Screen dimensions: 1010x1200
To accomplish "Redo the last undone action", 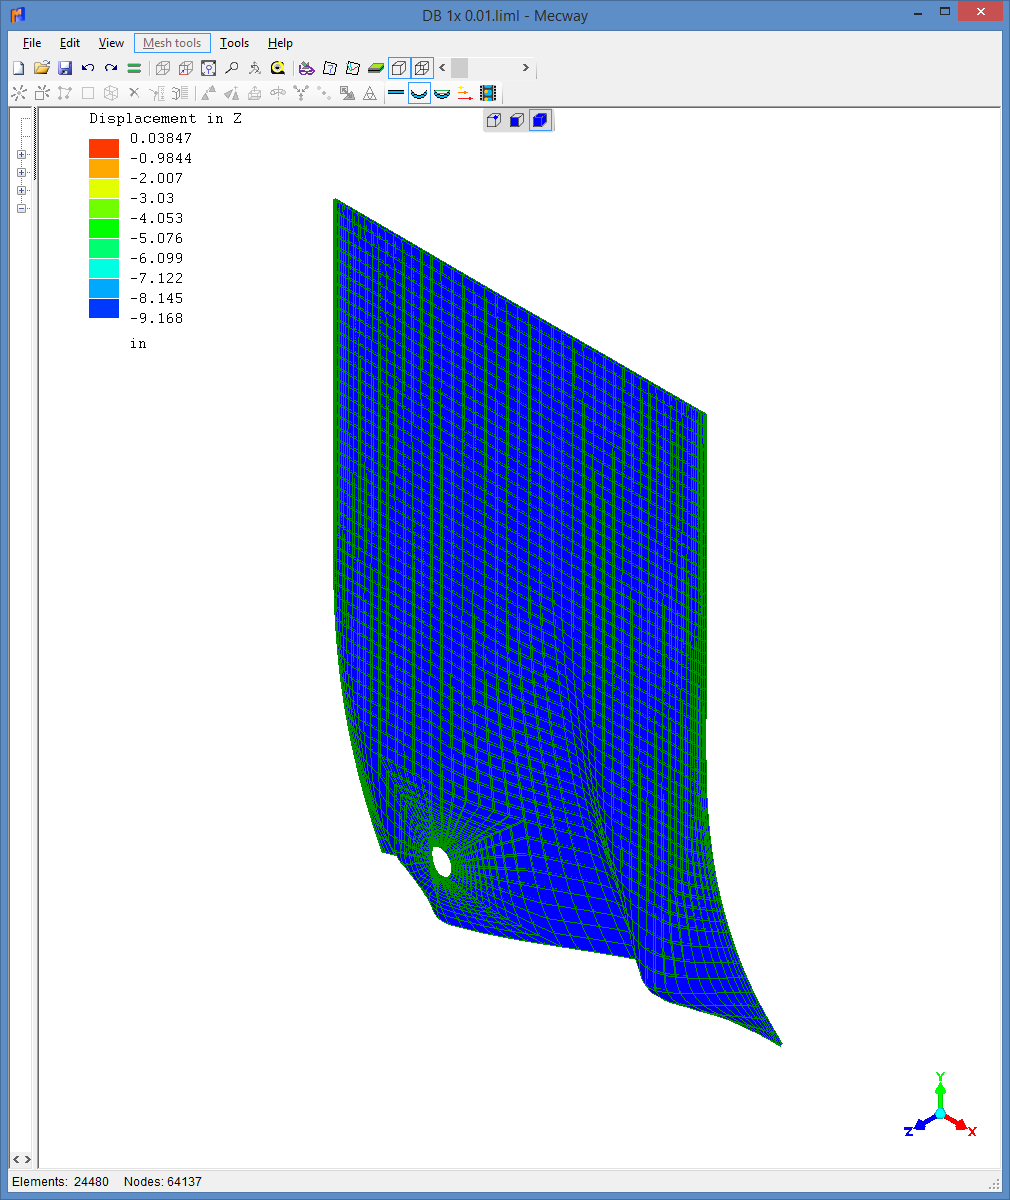I will (111, 68).
